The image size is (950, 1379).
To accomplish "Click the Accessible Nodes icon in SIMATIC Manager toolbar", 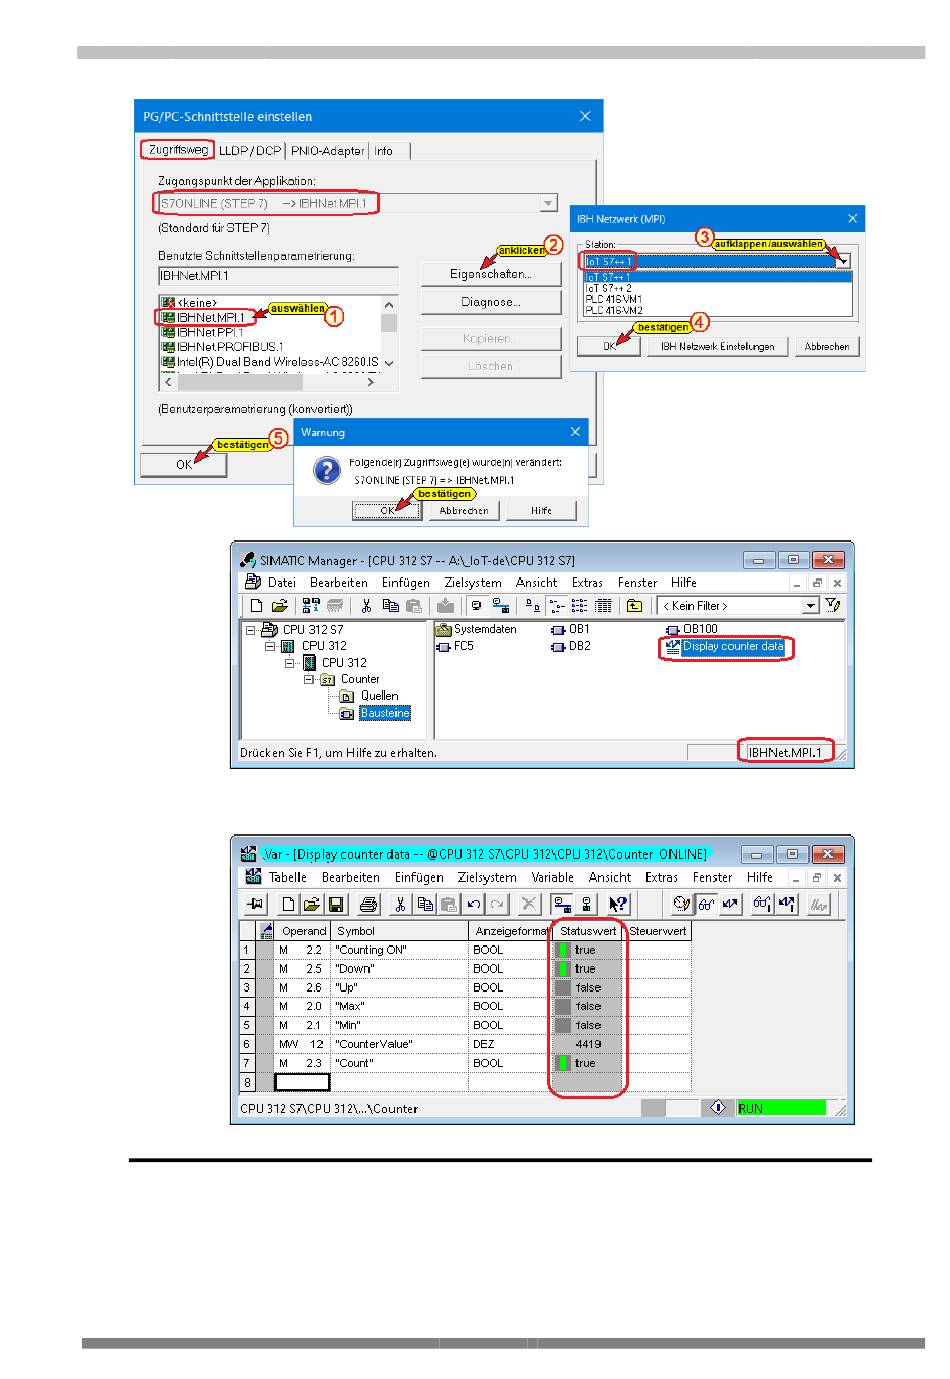I will coord(311,606).
